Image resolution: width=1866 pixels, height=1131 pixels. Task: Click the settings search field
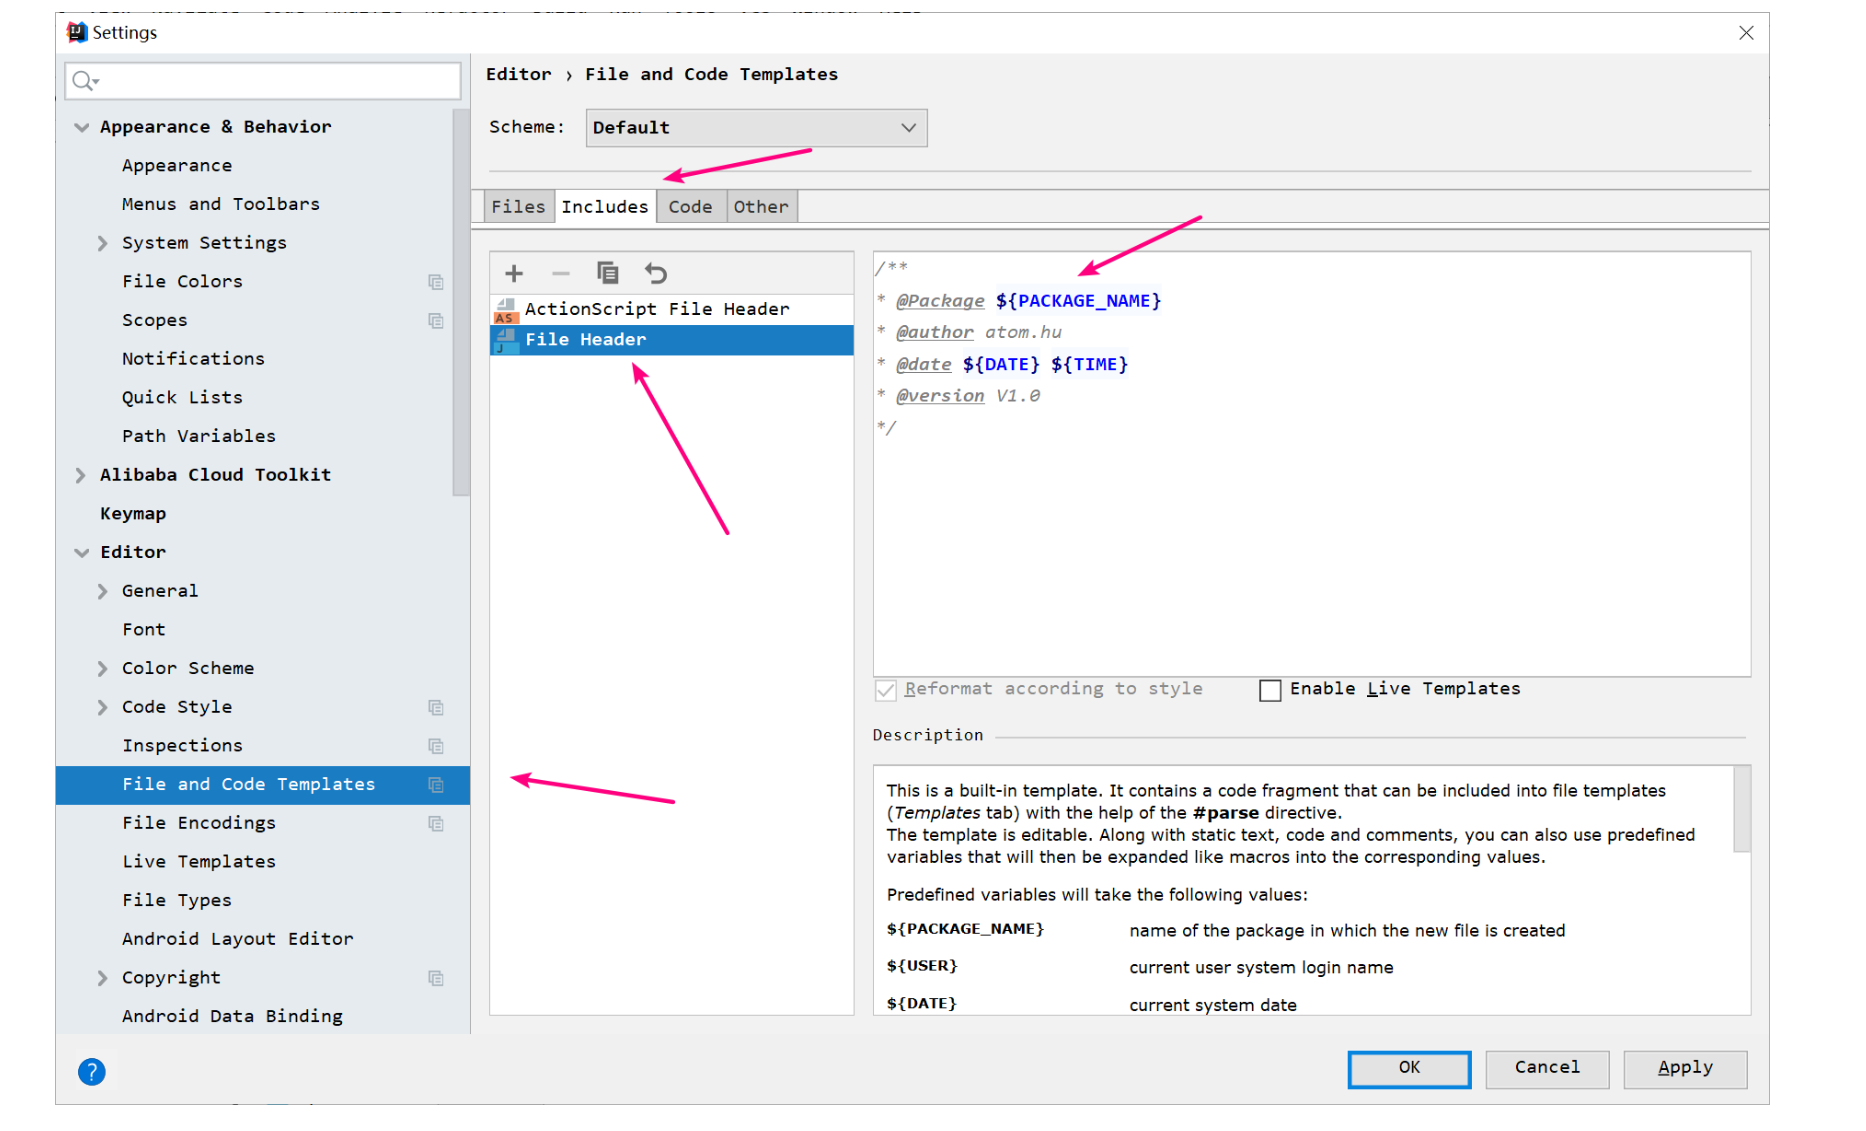(264, 81)
